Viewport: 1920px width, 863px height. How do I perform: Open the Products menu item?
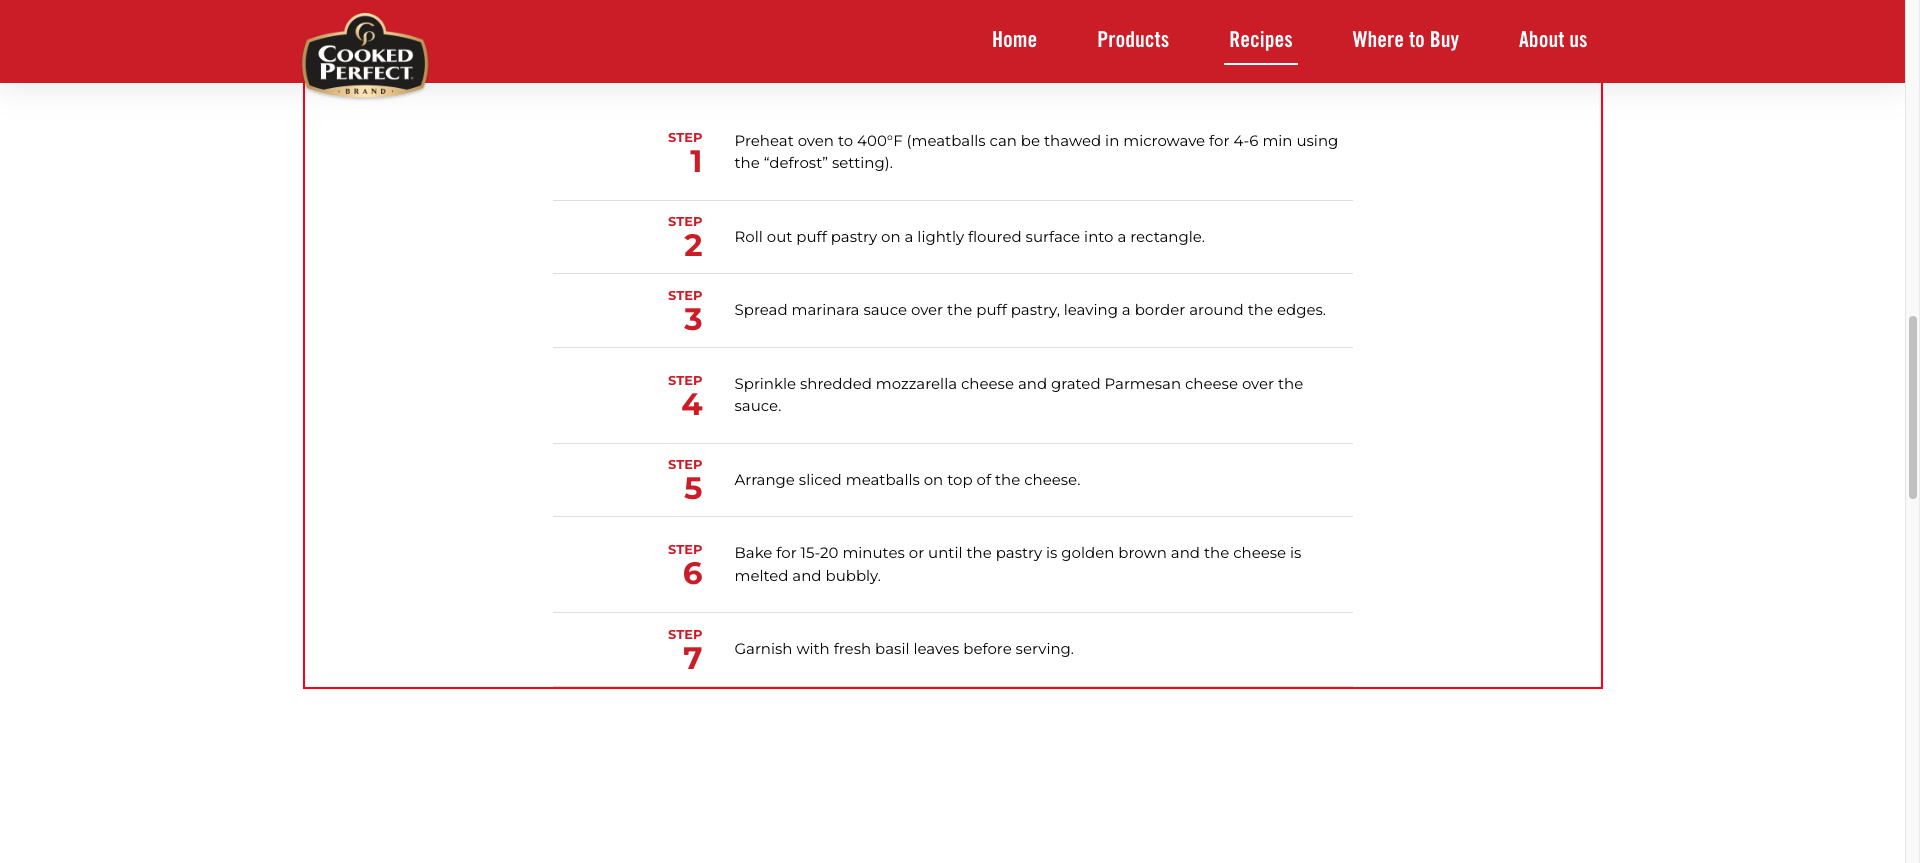tap(1132, 40)
